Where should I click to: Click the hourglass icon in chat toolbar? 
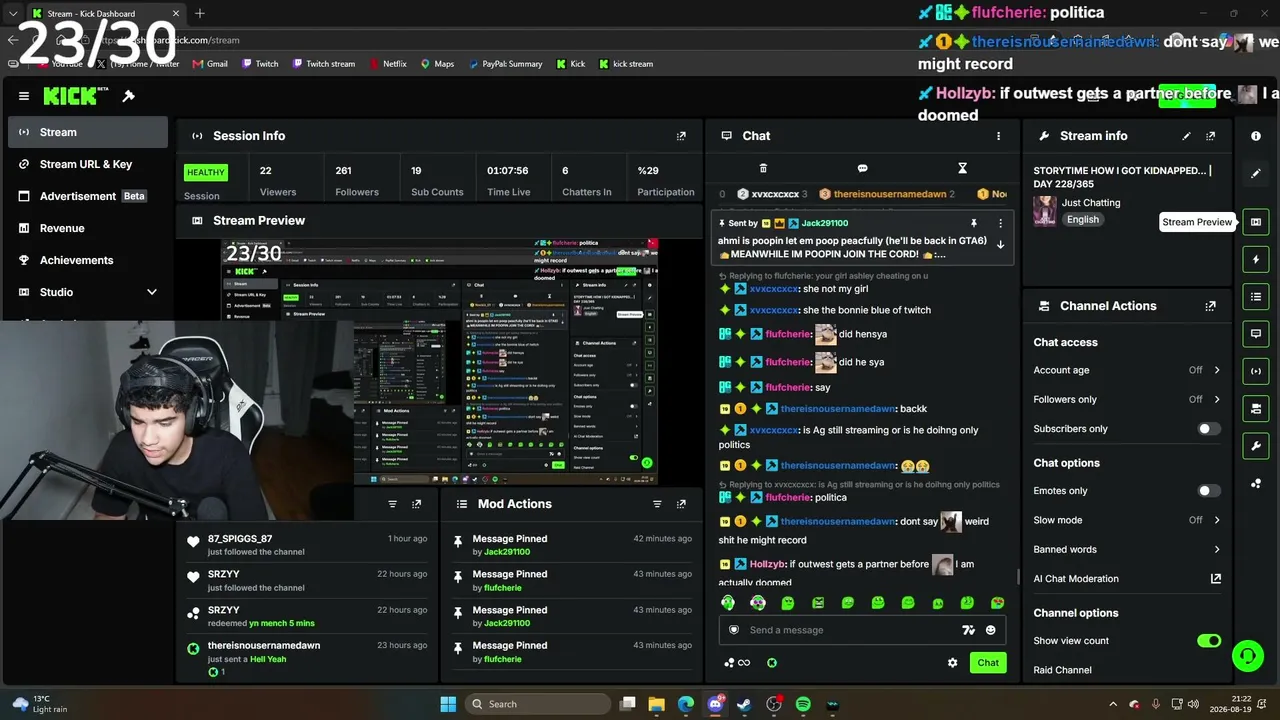[962, 168]
